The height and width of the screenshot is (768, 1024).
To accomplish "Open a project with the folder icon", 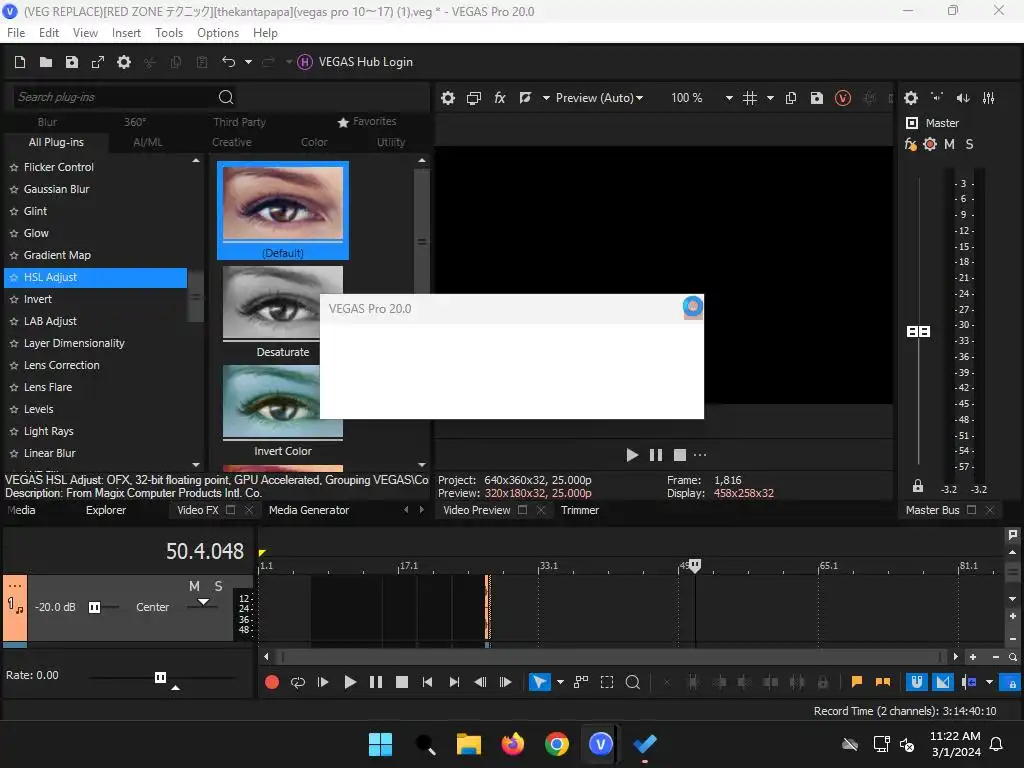I will pos(46,62).
